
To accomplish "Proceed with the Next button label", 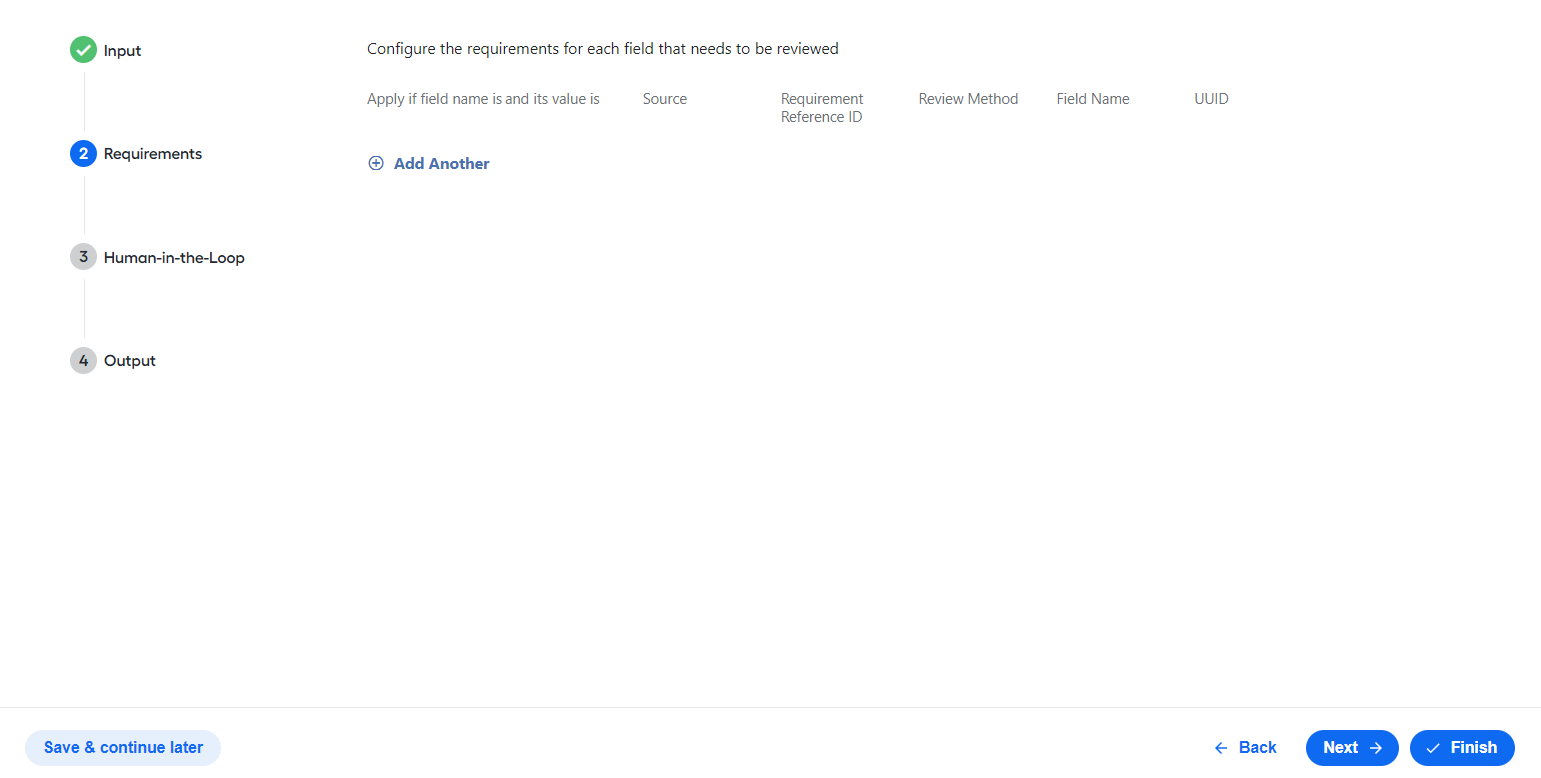I will [x=1340, y=748].
